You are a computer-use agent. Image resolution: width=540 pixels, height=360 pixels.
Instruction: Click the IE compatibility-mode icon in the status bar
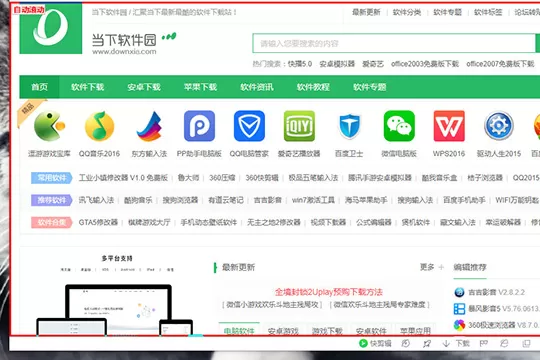(504, 343)
